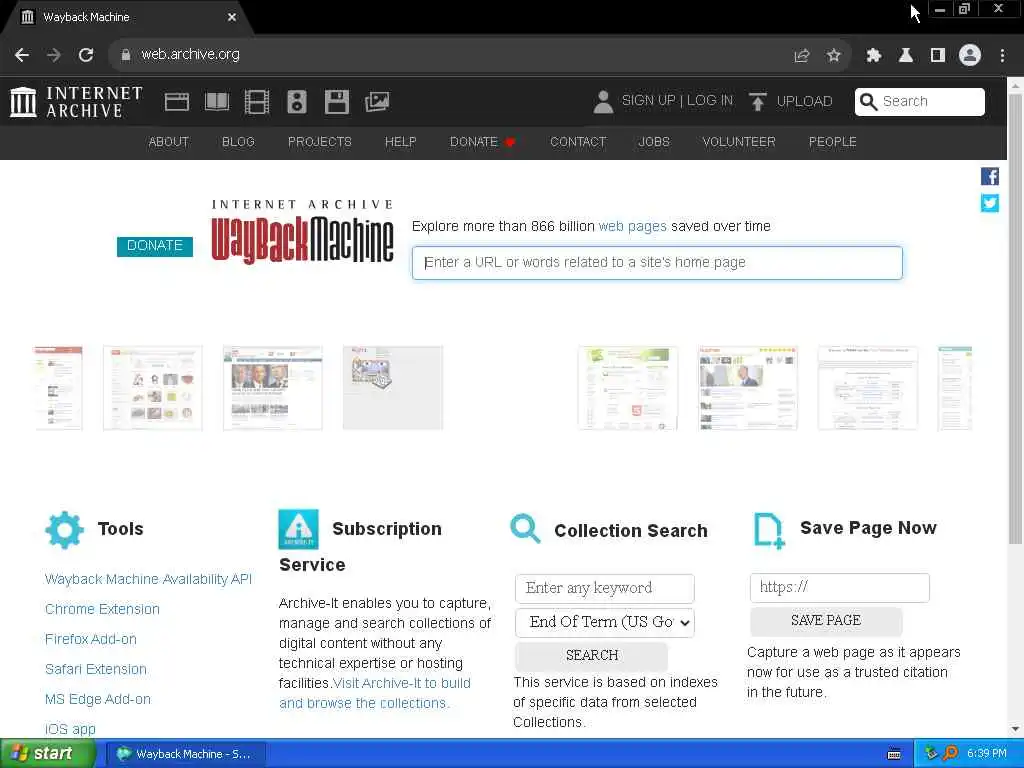Open the Chrome Extension link
The height and width of the screenshot is (768, 1024).
103,609
